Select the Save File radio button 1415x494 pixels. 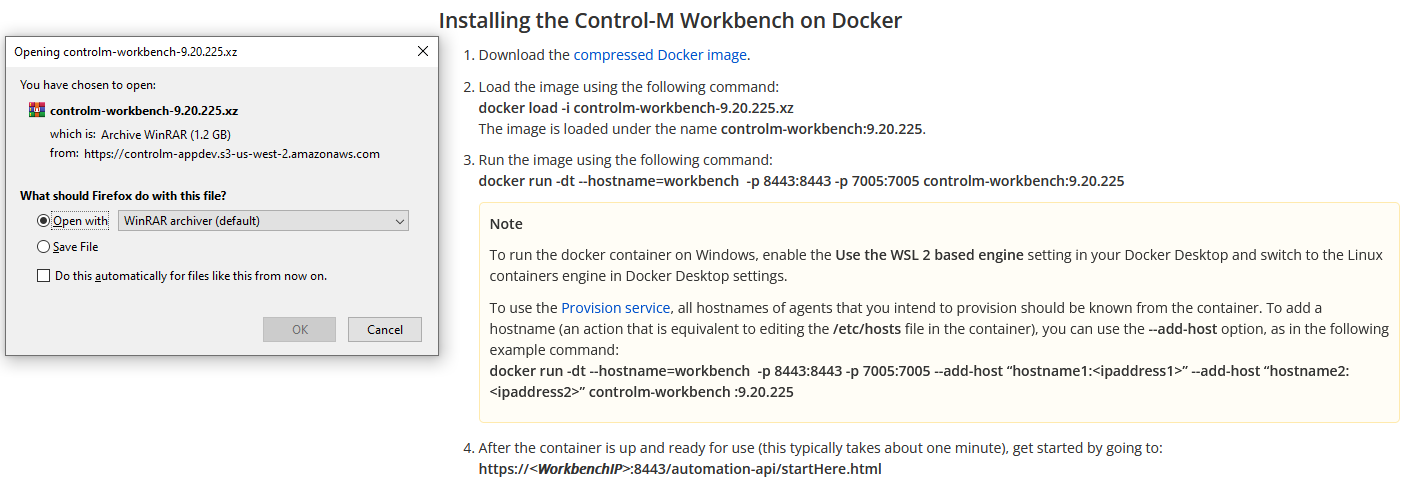(x=43, y=246)
